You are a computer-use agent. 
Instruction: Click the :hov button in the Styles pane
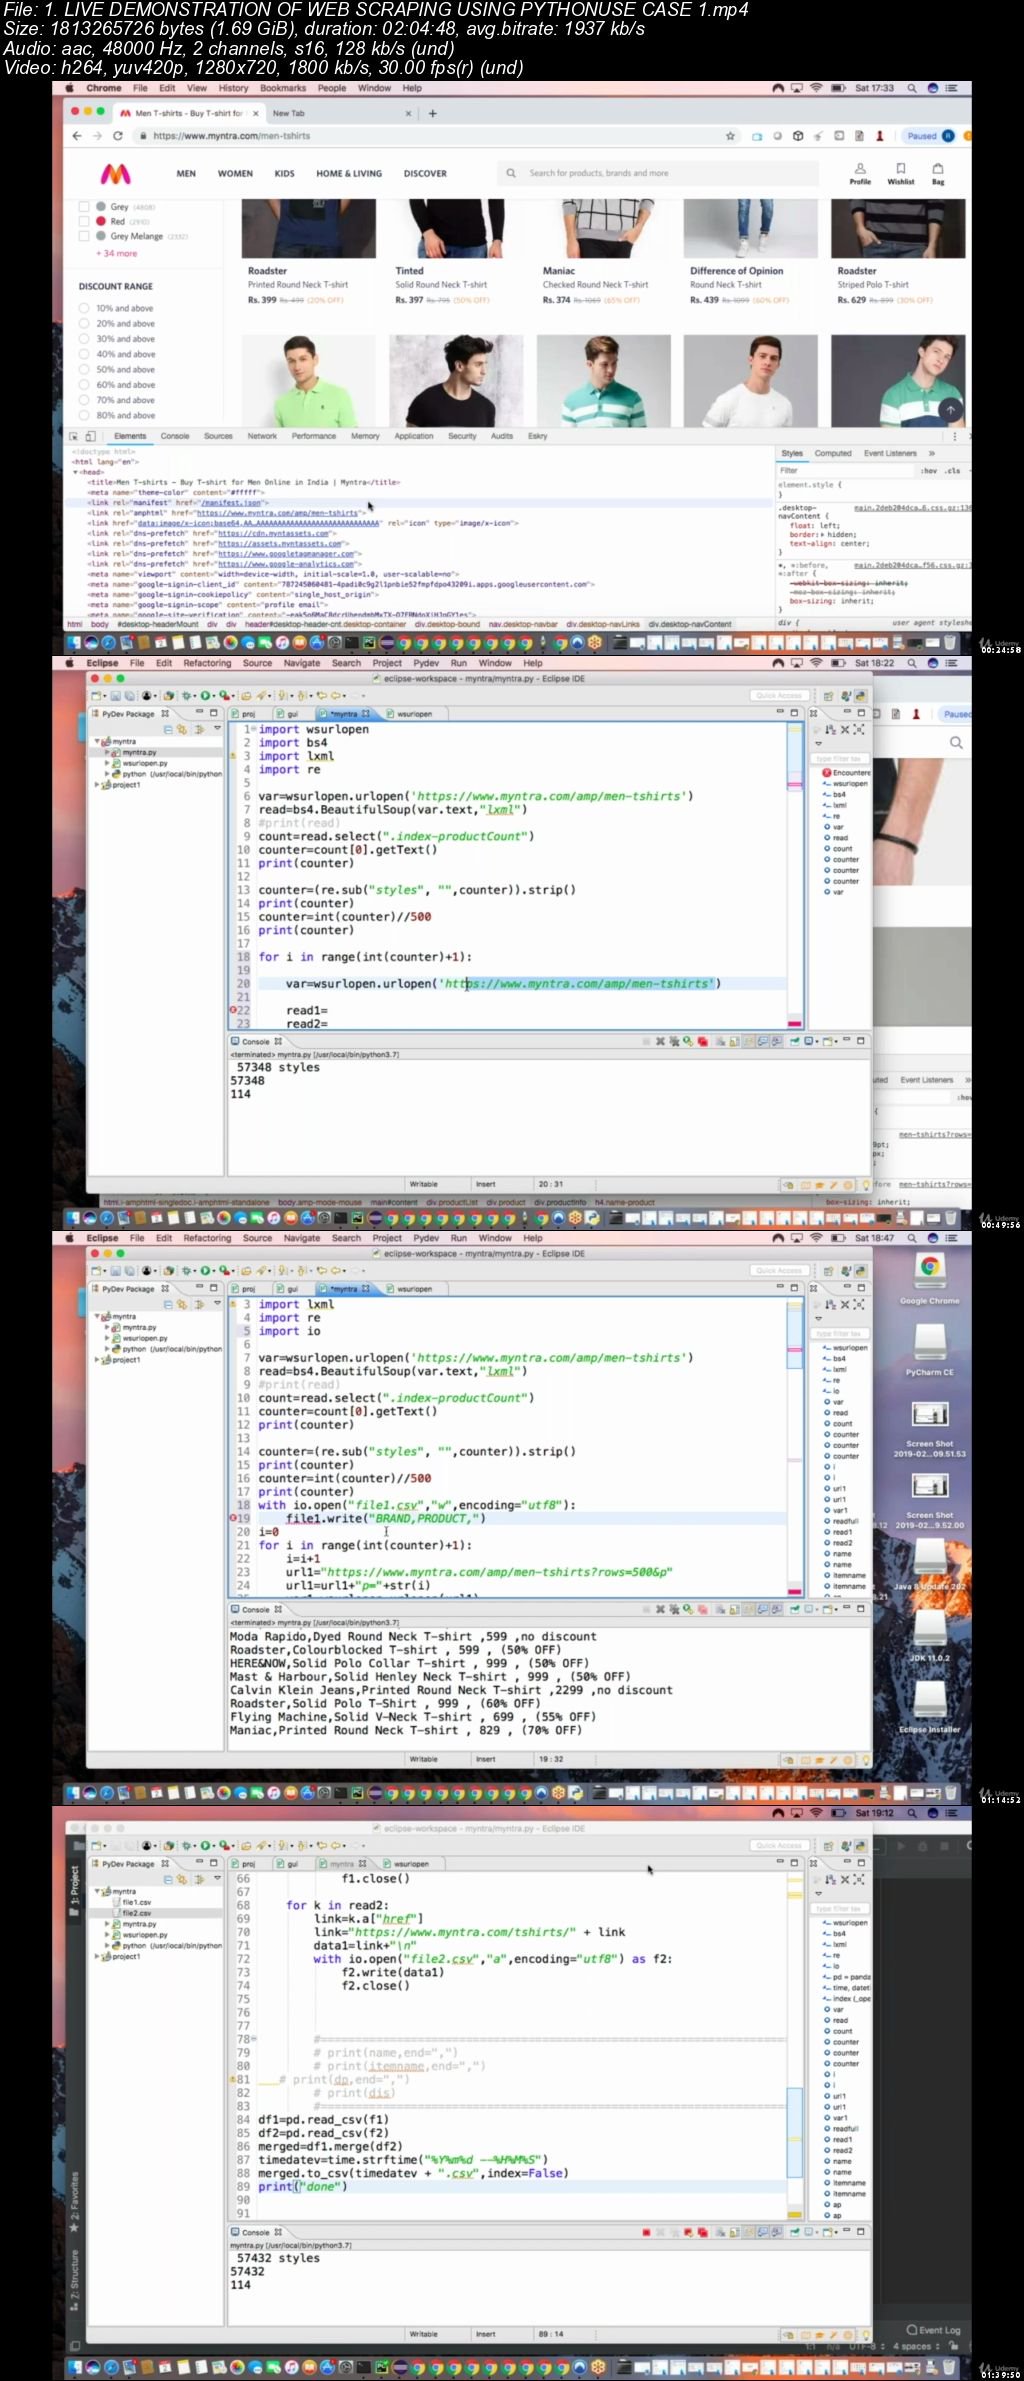click(x=930, y=470)
